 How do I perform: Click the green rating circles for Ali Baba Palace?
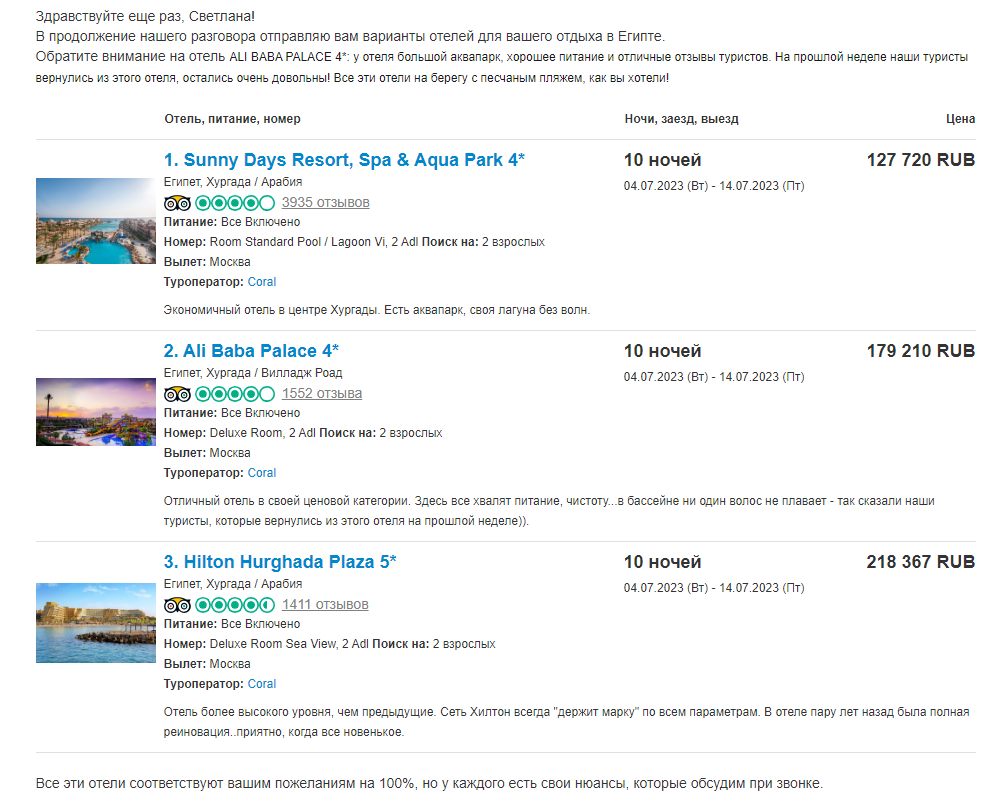235,394
